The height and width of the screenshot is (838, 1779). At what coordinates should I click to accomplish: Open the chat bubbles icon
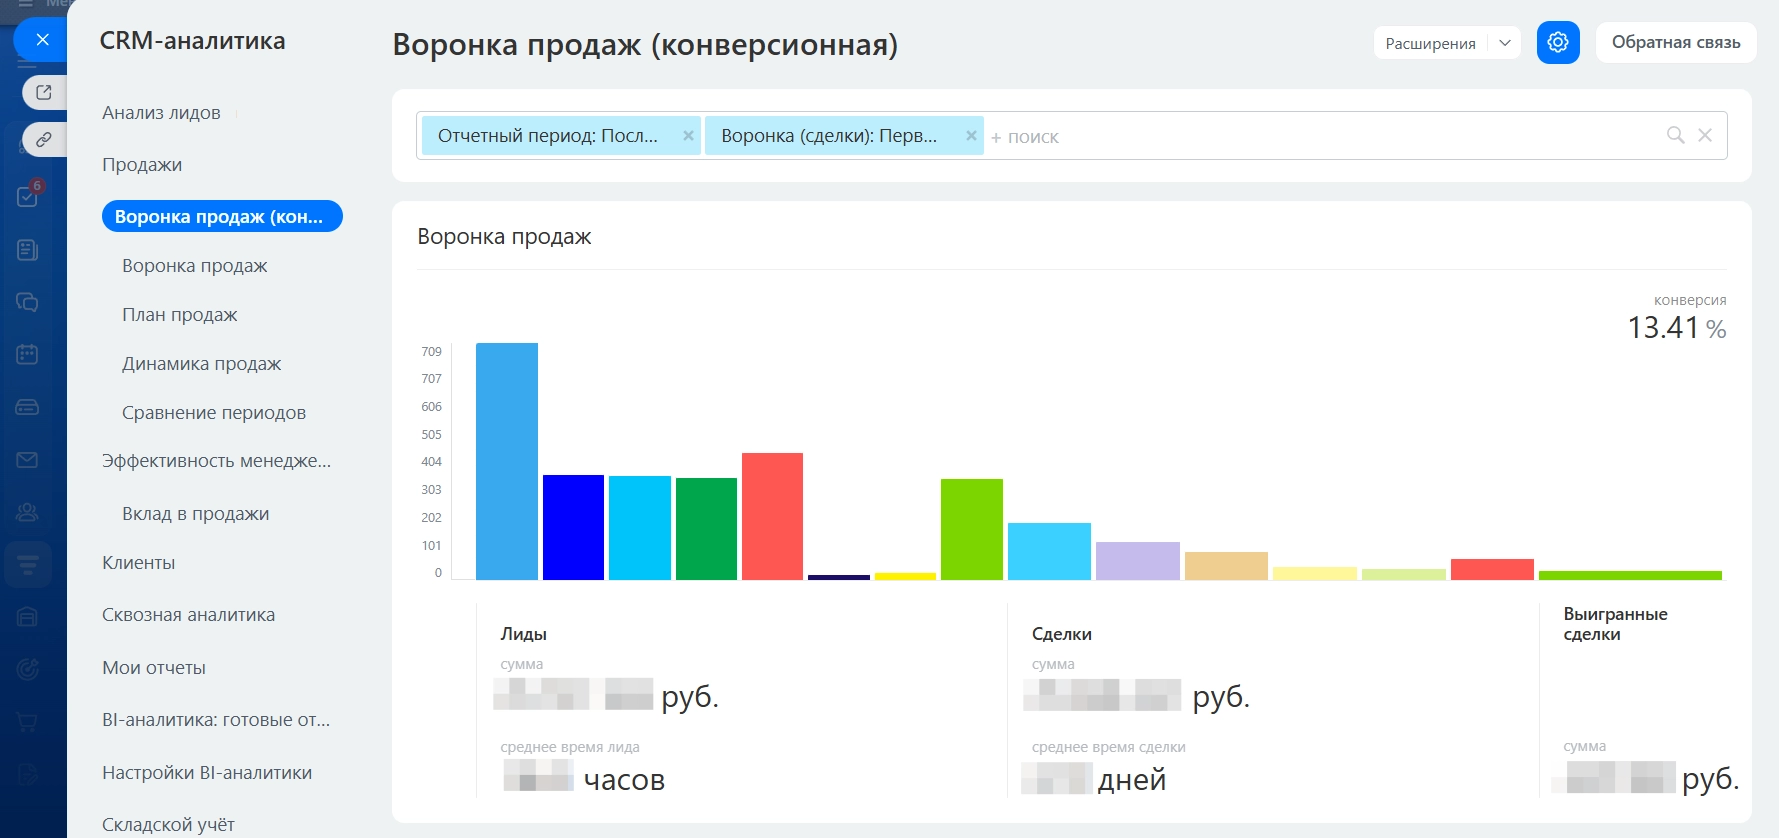pyautogui.click(x=28, y=302)
